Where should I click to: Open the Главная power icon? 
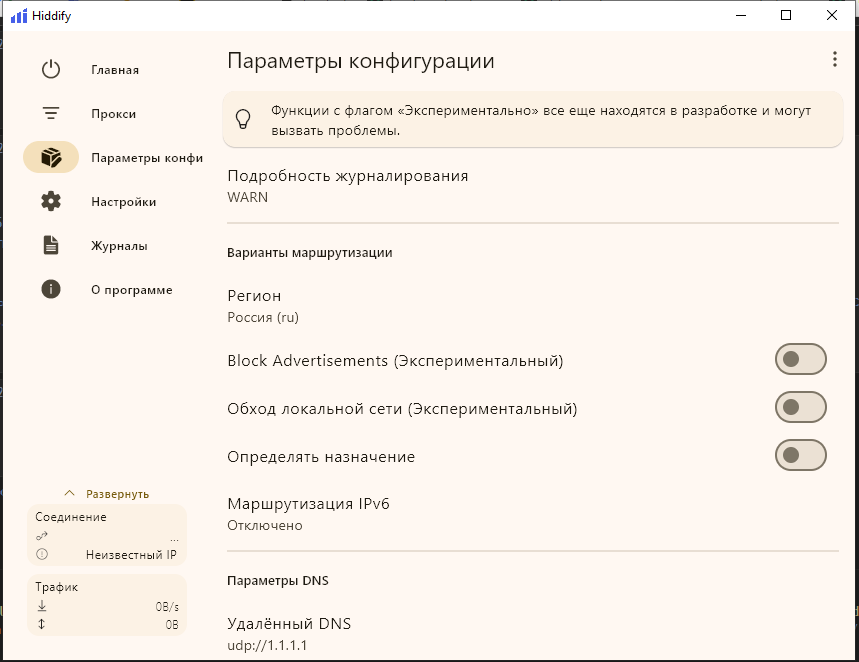pyautogui.click(x=51, y=70)
